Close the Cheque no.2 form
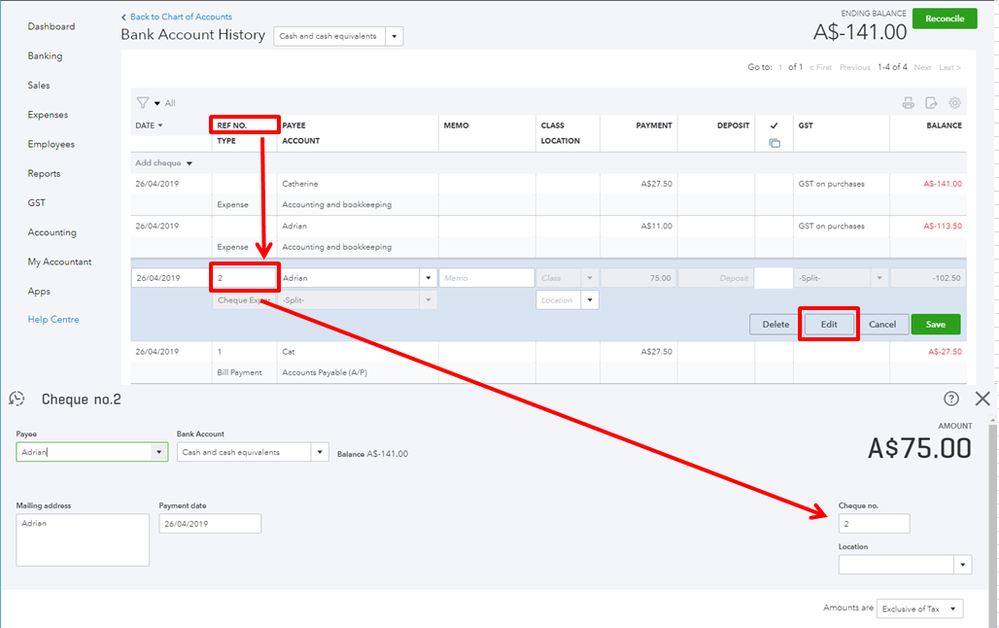This screenshot has width=999, height=628. pyautogui.click(x=982, y=399)
